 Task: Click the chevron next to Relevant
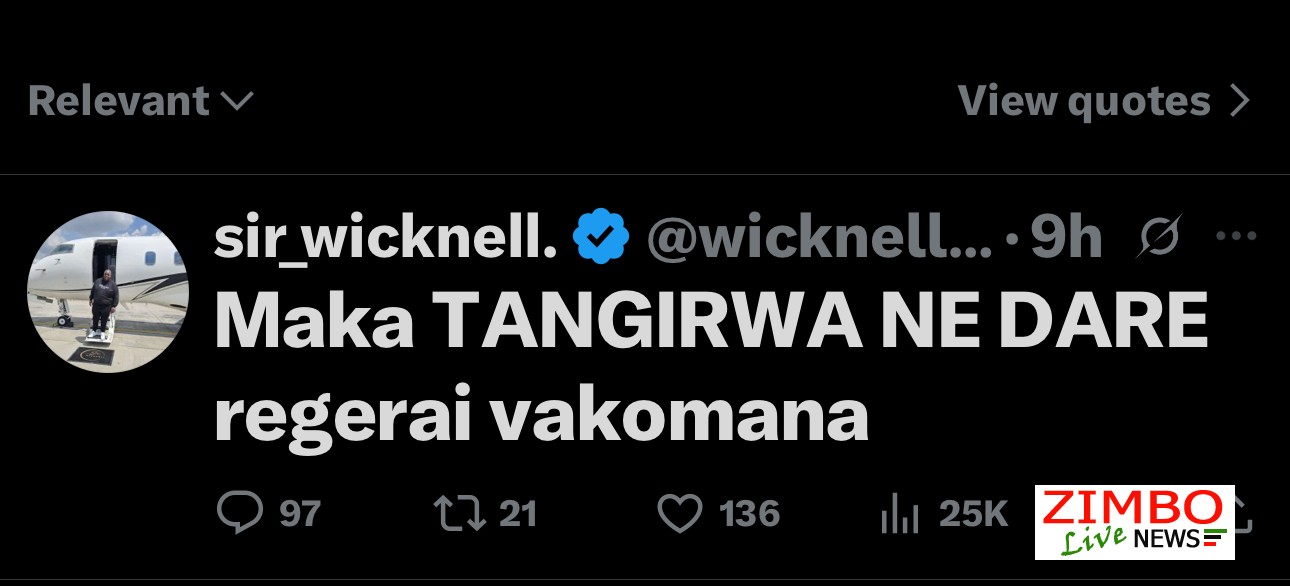tap(236, 102)
